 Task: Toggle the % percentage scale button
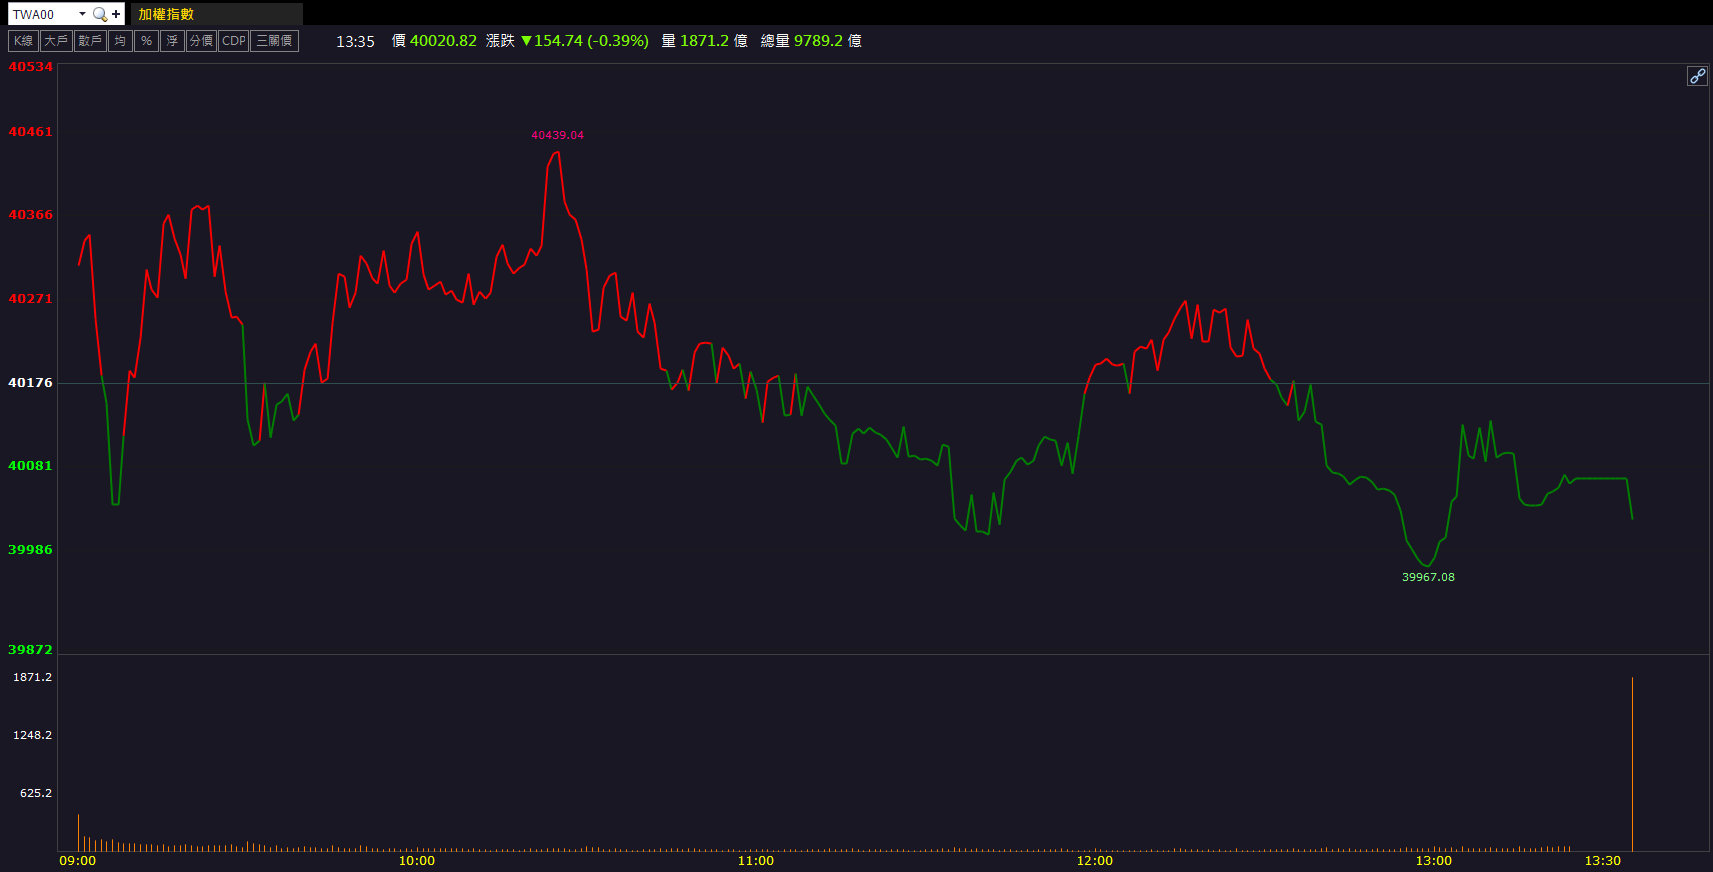click(x=146, y=41)
